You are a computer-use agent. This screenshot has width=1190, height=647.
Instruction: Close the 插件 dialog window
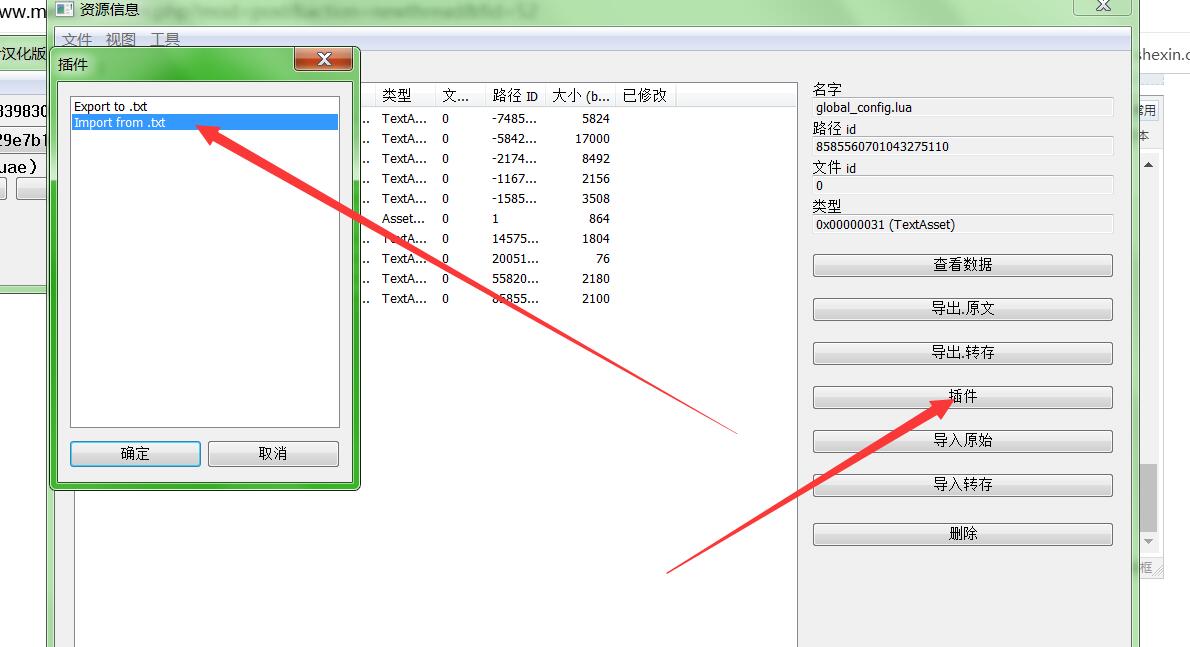click(x=323, y=60)
